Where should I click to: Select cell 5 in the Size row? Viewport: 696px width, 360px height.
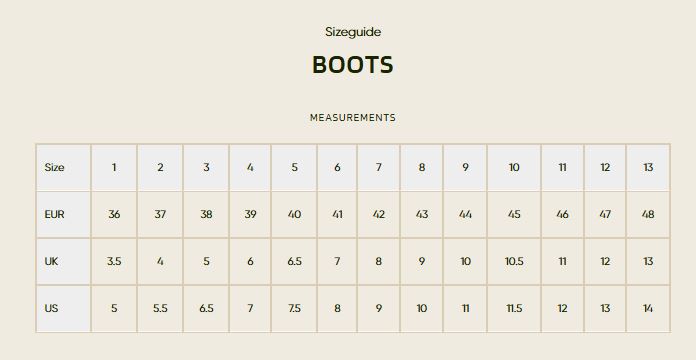coord(294,167)
